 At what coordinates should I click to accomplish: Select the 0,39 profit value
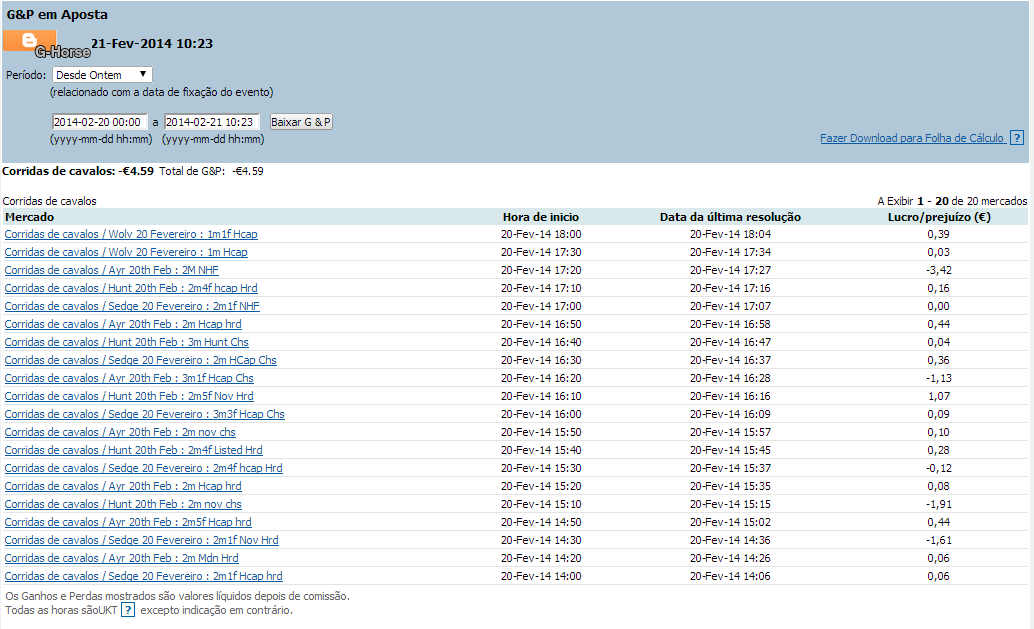(x=938, y=234)
